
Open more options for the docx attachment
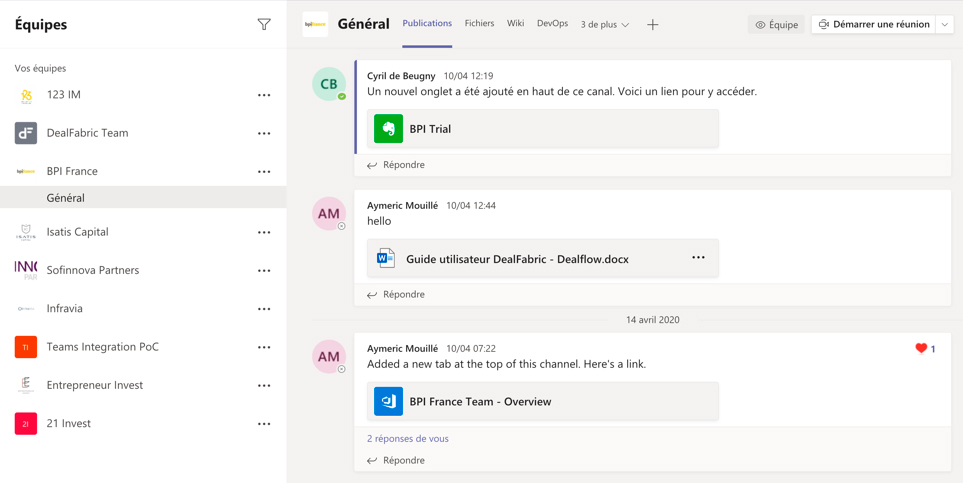[x=698, y=257]
